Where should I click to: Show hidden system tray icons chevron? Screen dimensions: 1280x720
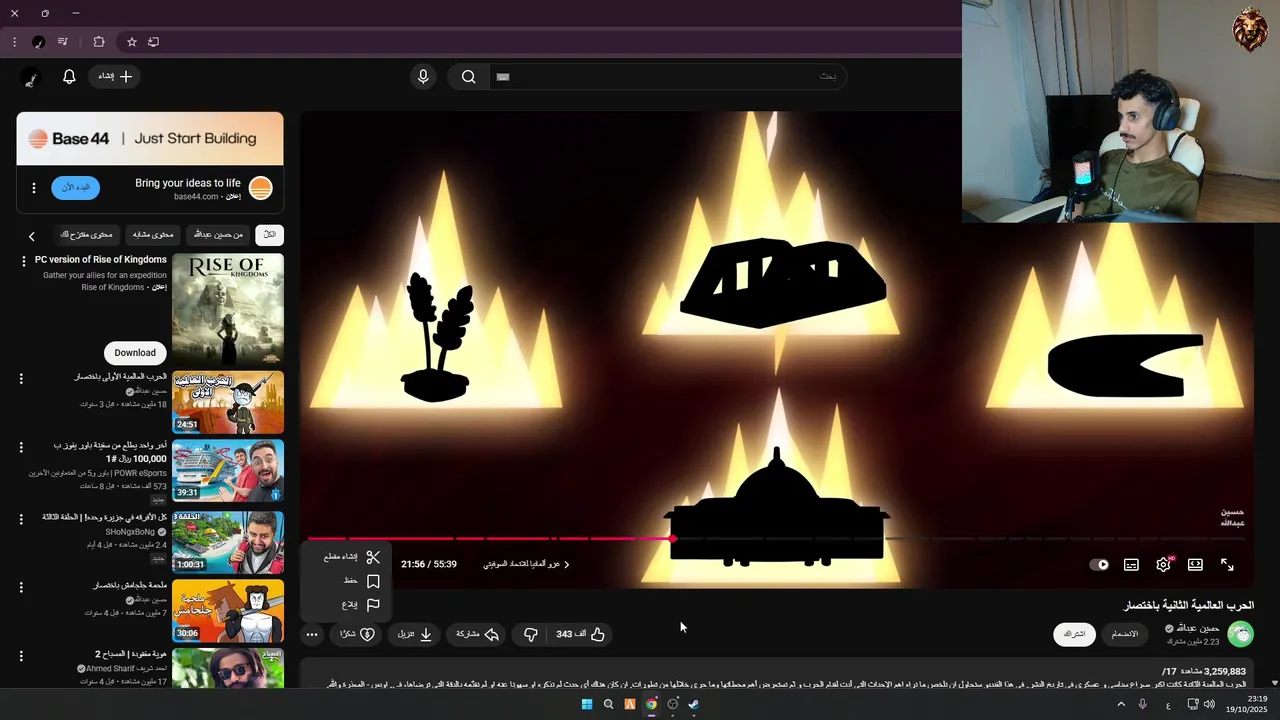[1120, 704]
